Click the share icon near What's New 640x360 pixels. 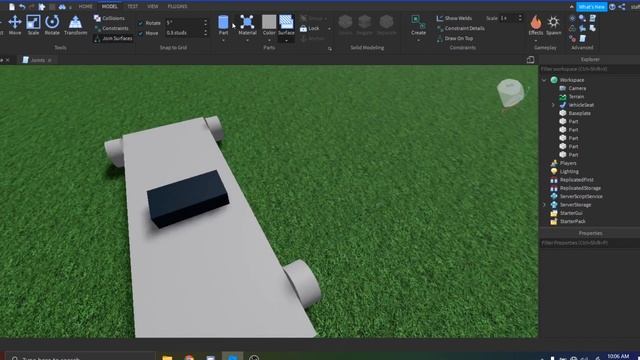pyautogui.click(x=622, y=7)
